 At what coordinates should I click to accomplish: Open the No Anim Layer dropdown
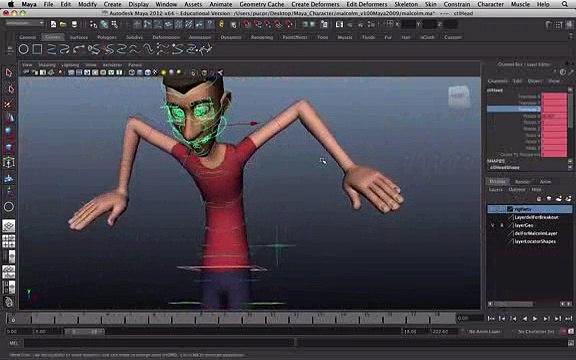485,331
